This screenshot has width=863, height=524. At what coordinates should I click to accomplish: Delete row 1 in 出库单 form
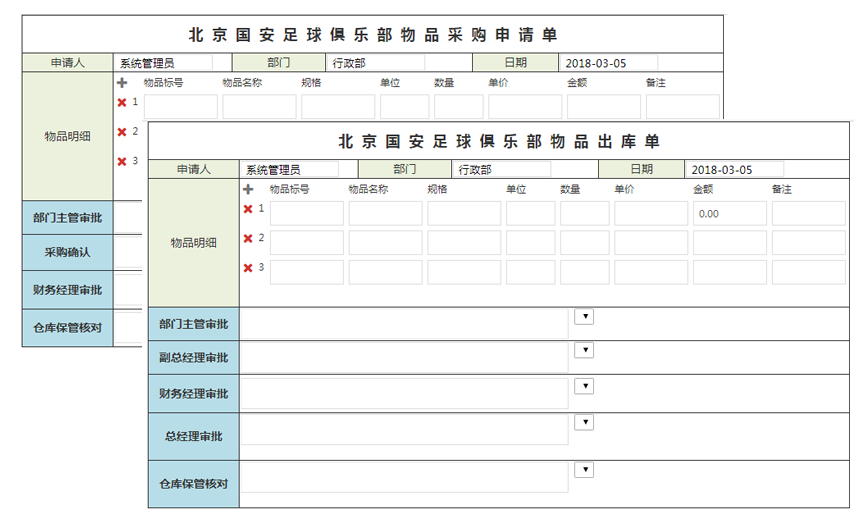pos(248,209)
